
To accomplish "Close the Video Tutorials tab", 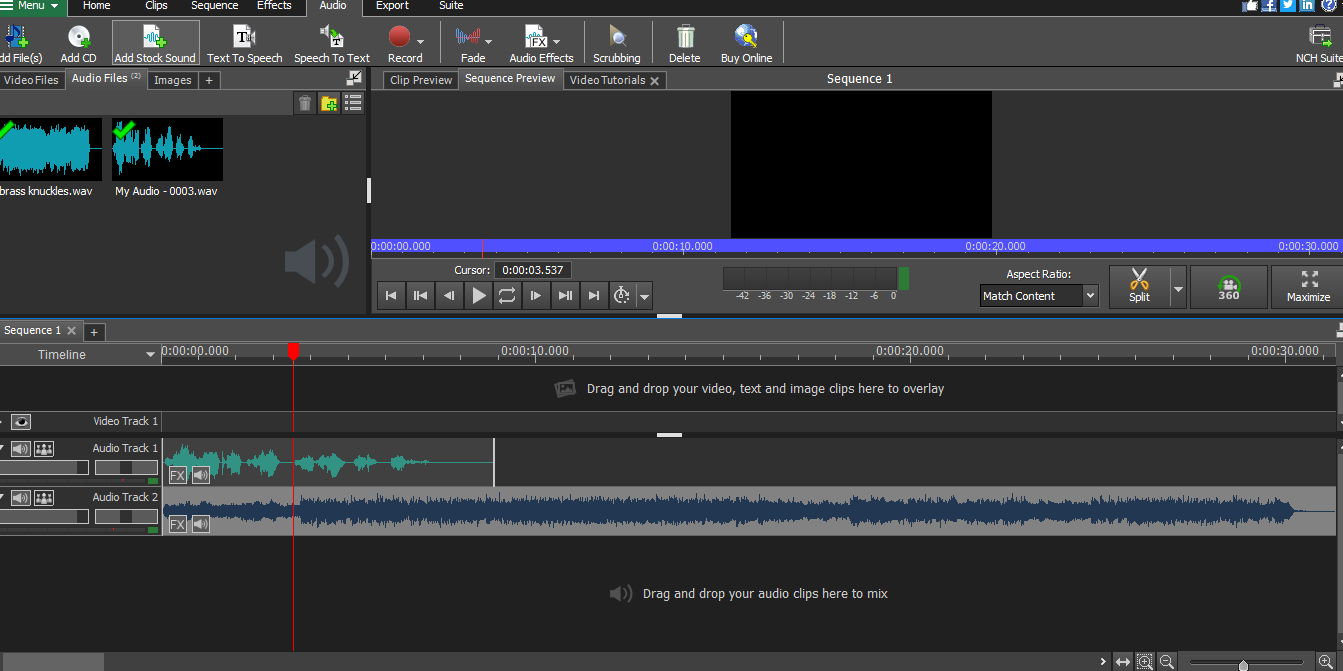I will (x=655, y=81).
